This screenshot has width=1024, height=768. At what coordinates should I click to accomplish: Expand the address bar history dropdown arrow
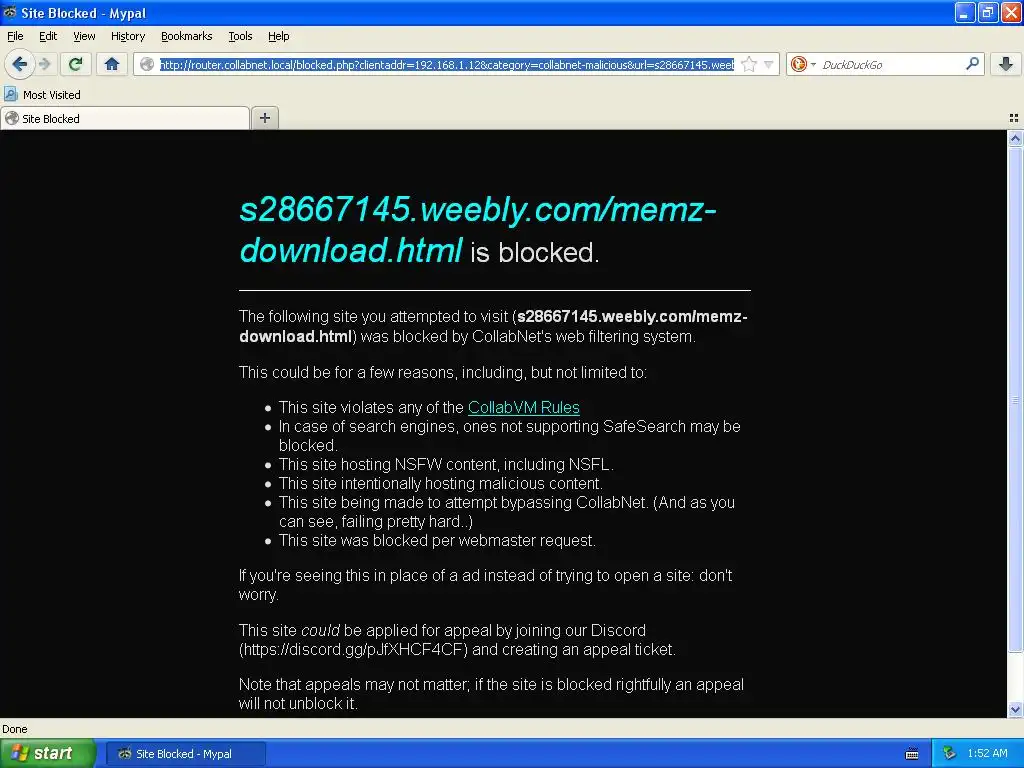[769, 64]
